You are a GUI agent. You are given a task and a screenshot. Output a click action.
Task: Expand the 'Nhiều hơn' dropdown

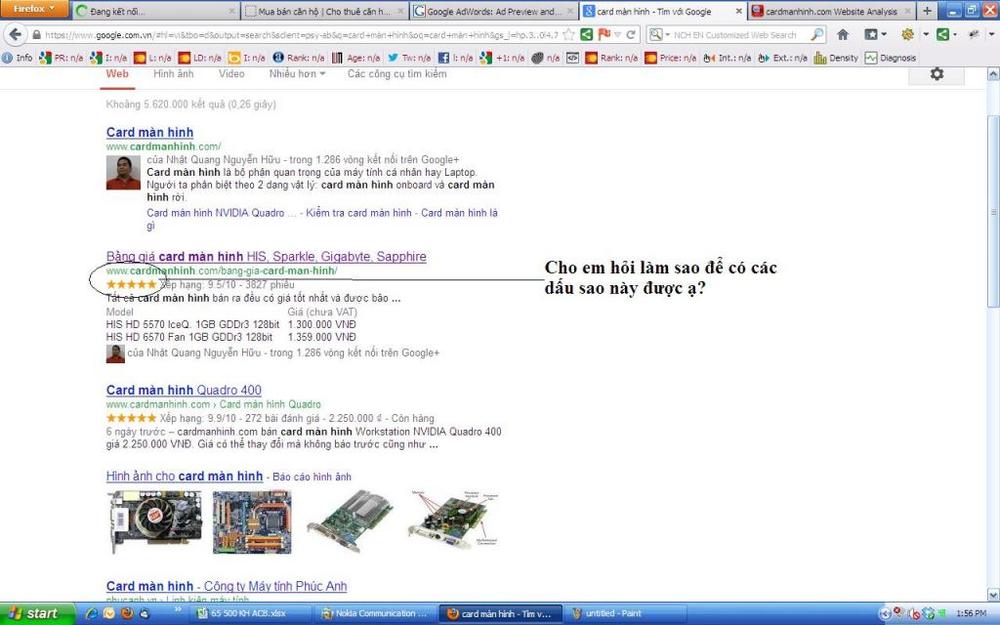point(297,74)
